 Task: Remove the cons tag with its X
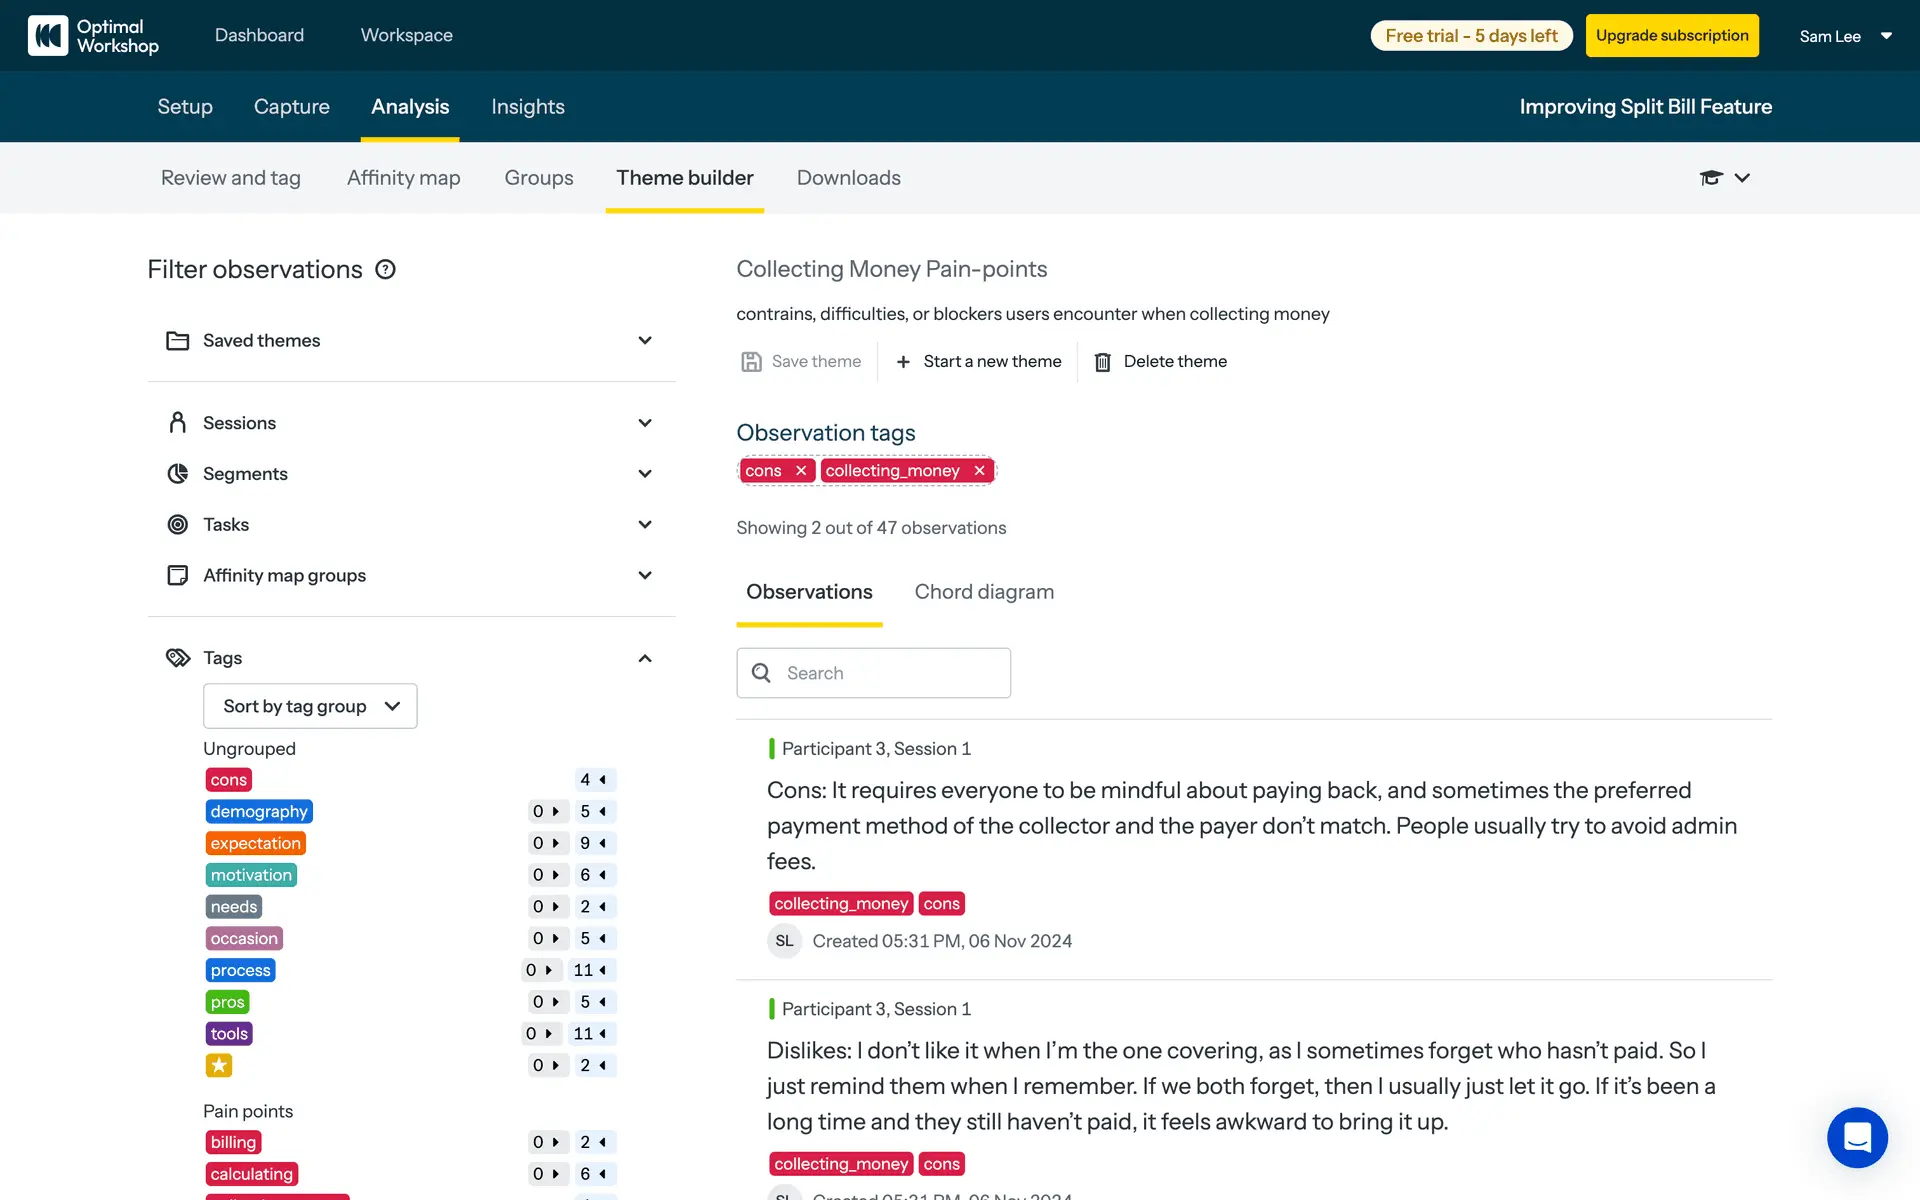pos(801,471)
